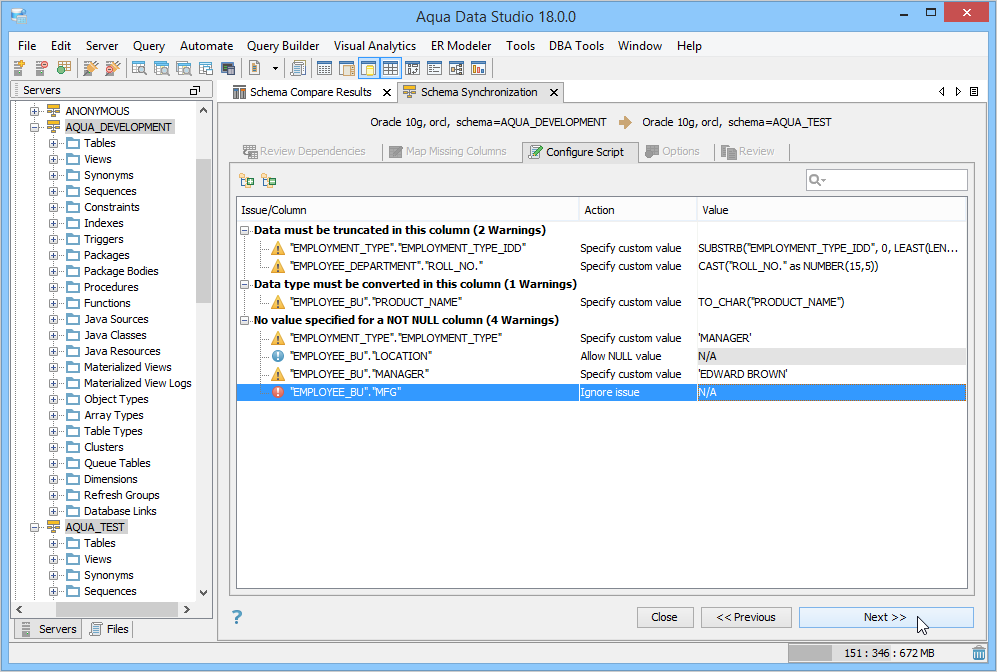Viewport: 997px width, 672px height.
Task: Open the Visual Analytics menu
Action: [375, 46]
